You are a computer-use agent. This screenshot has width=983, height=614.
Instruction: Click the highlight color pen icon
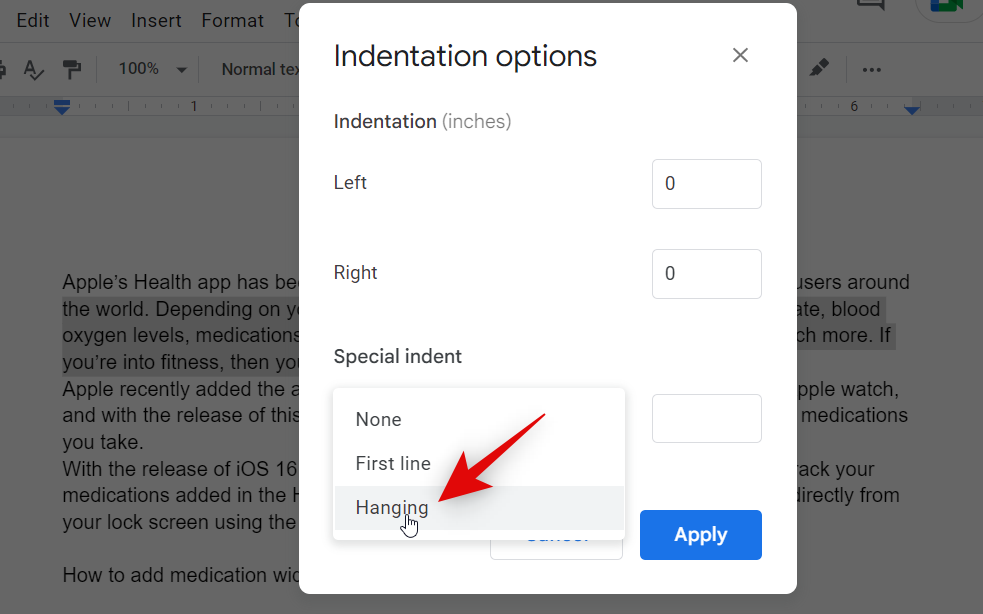[819, 69]
